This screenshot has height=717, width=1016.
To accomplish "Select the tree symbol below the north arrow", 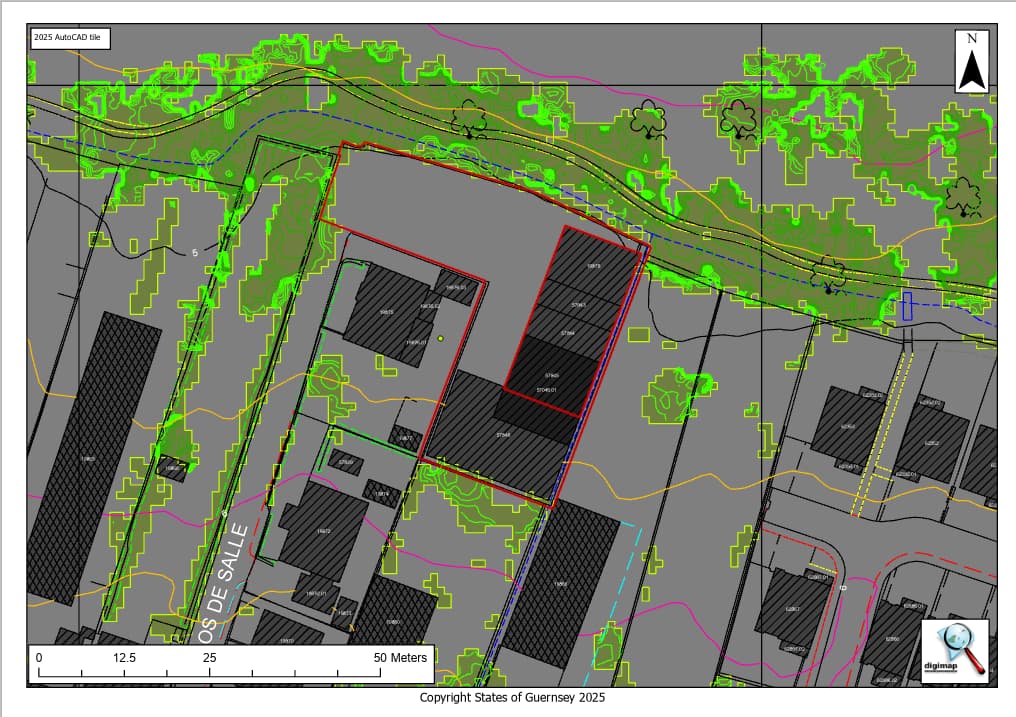I will click(x=964, y=197).
